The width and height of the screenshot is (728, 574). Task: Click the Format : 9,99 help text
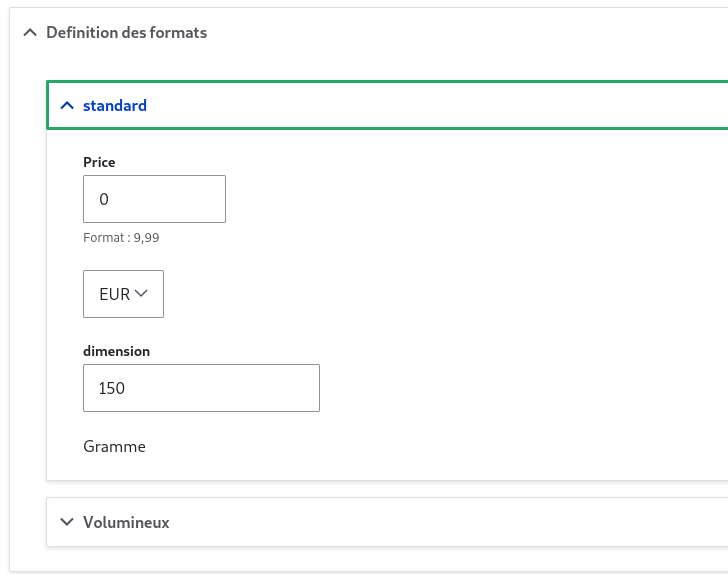pos(121,238)
